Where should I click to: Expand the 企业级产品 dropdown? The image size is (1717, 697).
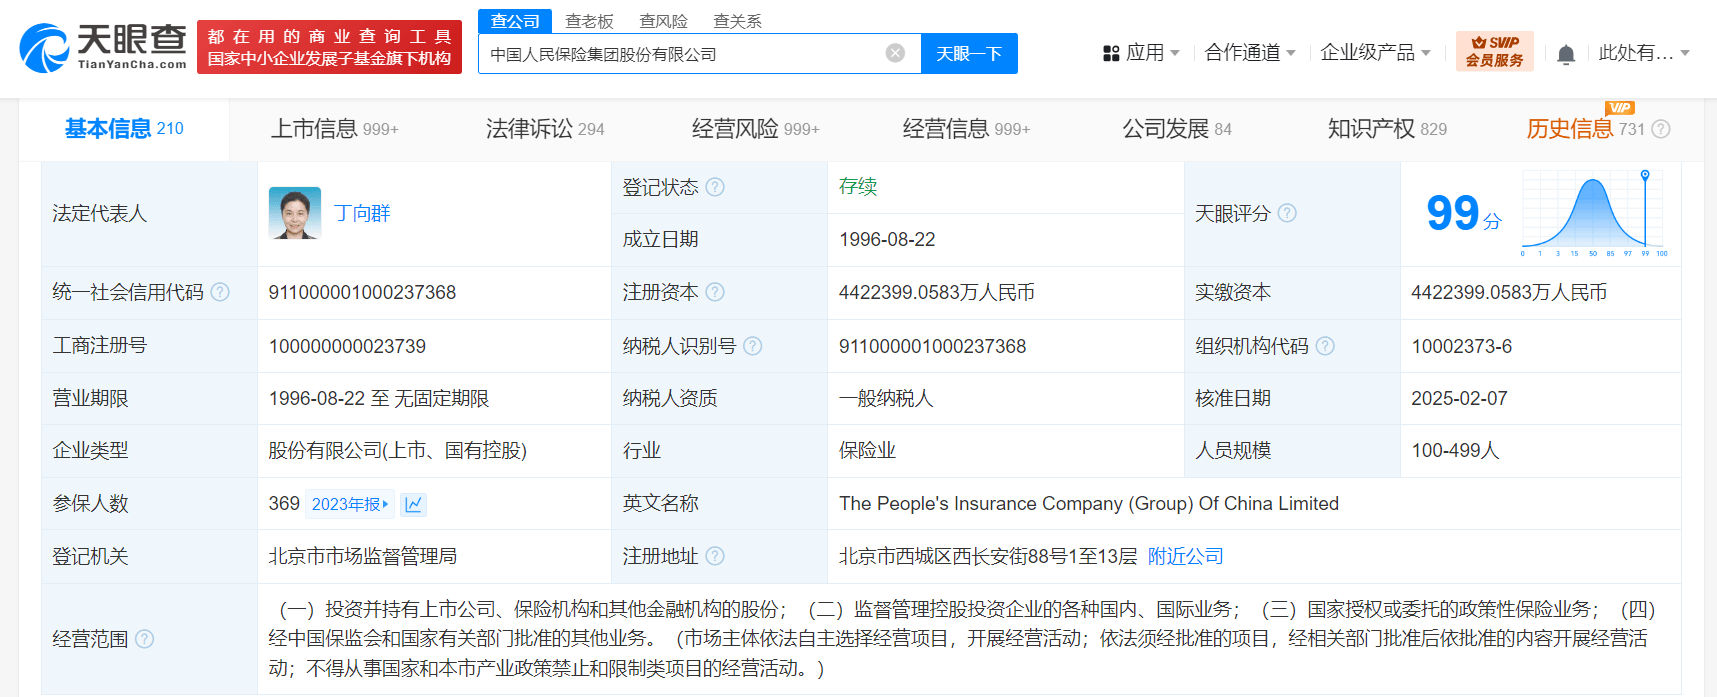coord(1375,53)
